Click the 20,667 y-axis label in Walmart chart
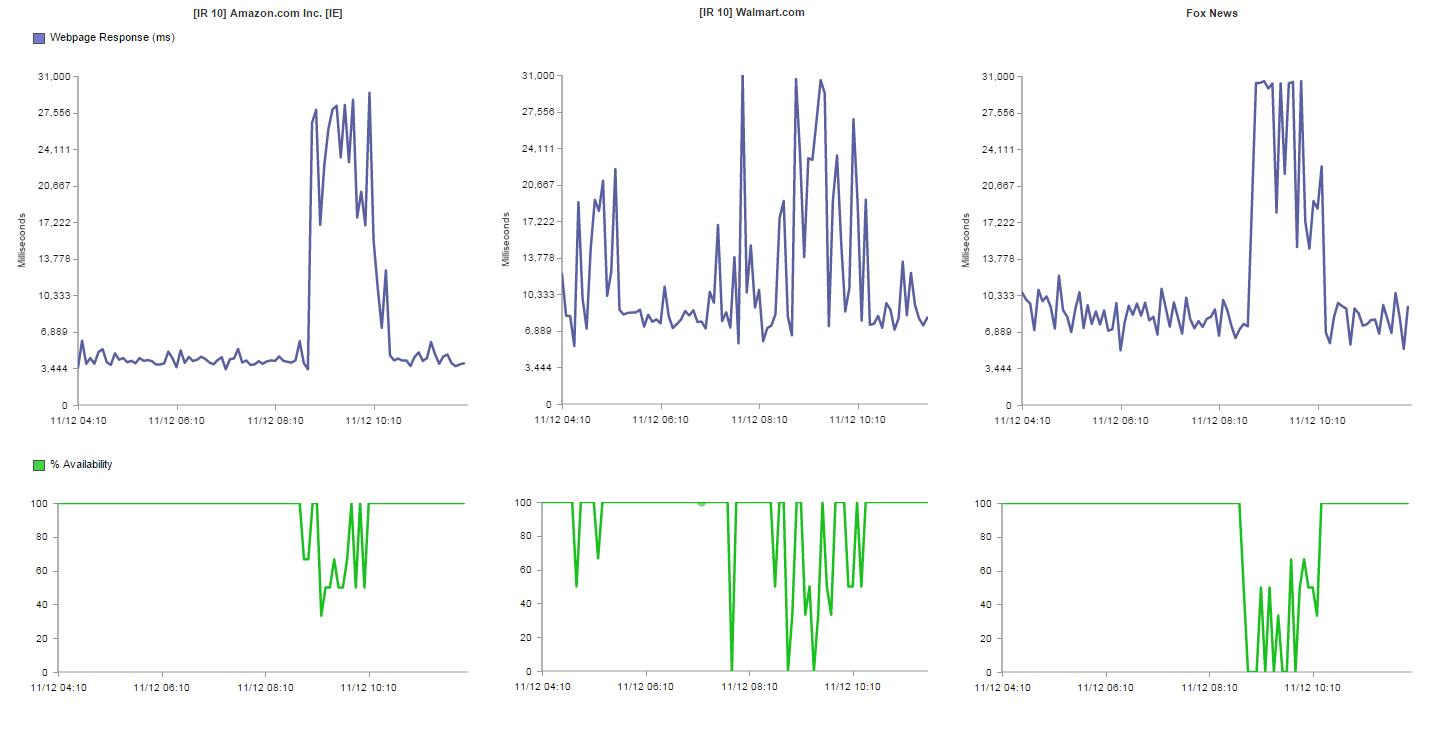 [x=537, y=185]
